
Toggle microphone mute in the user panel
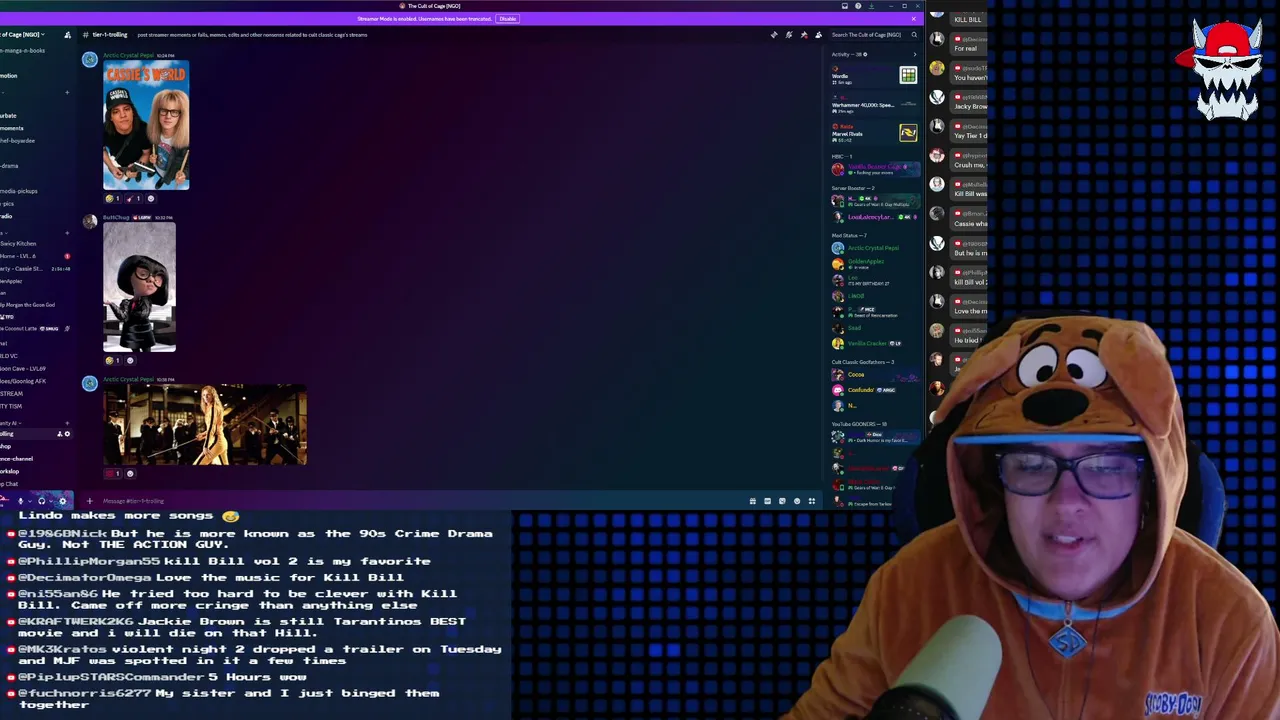(x=20, y=501)
